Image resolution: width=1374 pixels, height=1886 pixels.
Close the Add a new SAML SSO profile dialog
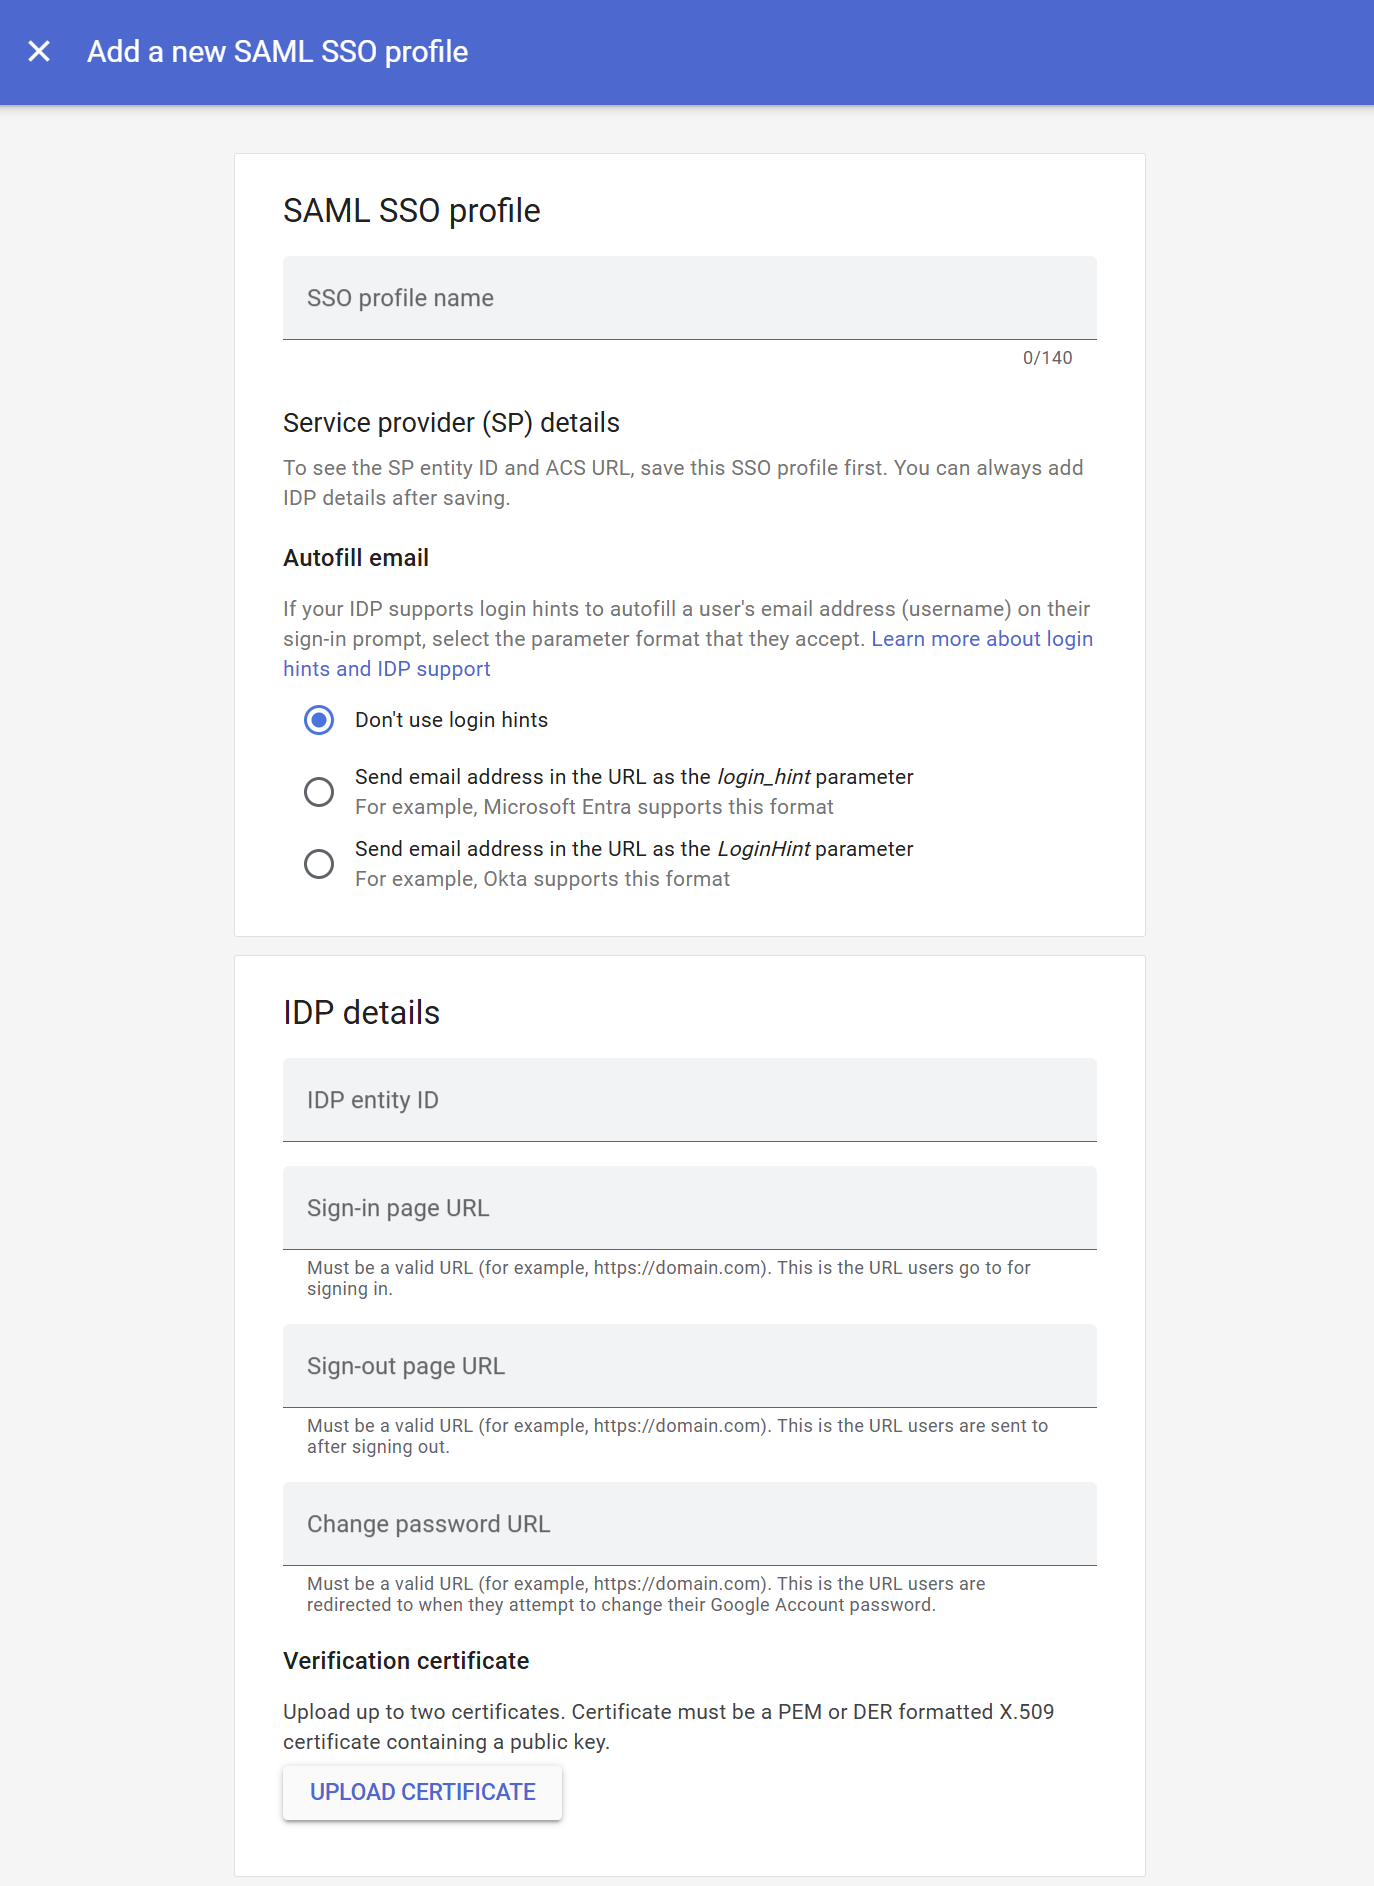[39, 51]
